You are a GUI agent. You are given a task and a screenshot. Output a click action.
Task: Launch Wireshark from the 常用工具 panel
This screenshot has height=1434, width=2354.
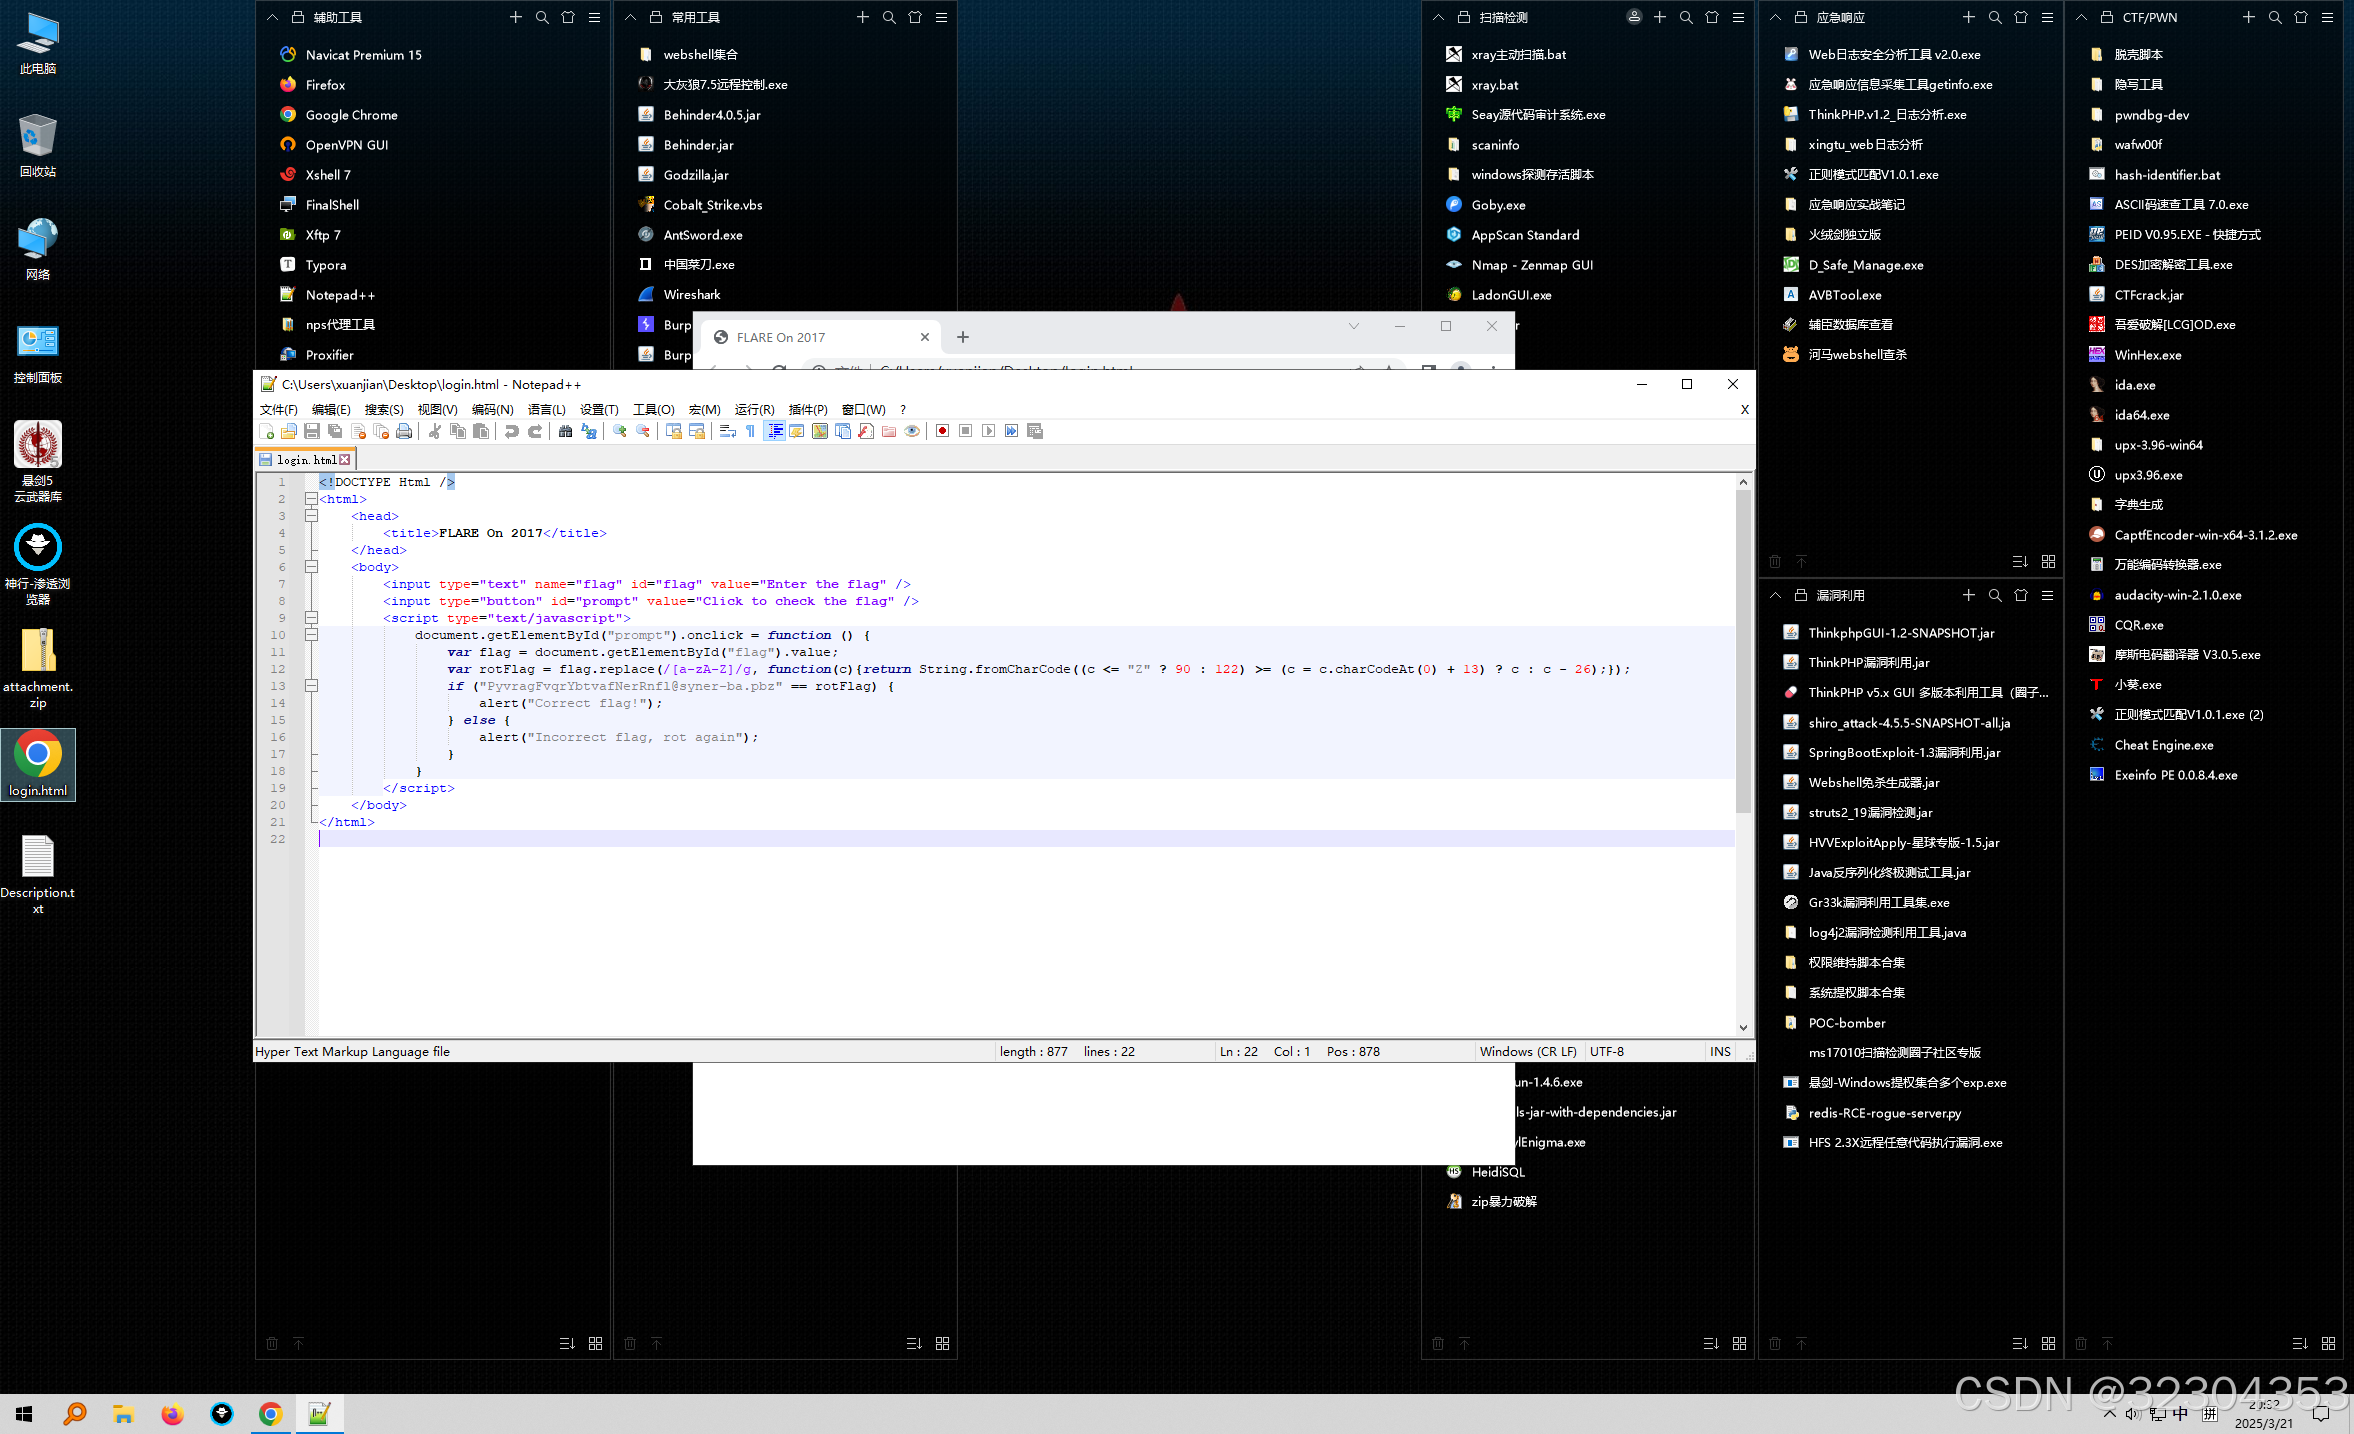click(x=691, y=294)
